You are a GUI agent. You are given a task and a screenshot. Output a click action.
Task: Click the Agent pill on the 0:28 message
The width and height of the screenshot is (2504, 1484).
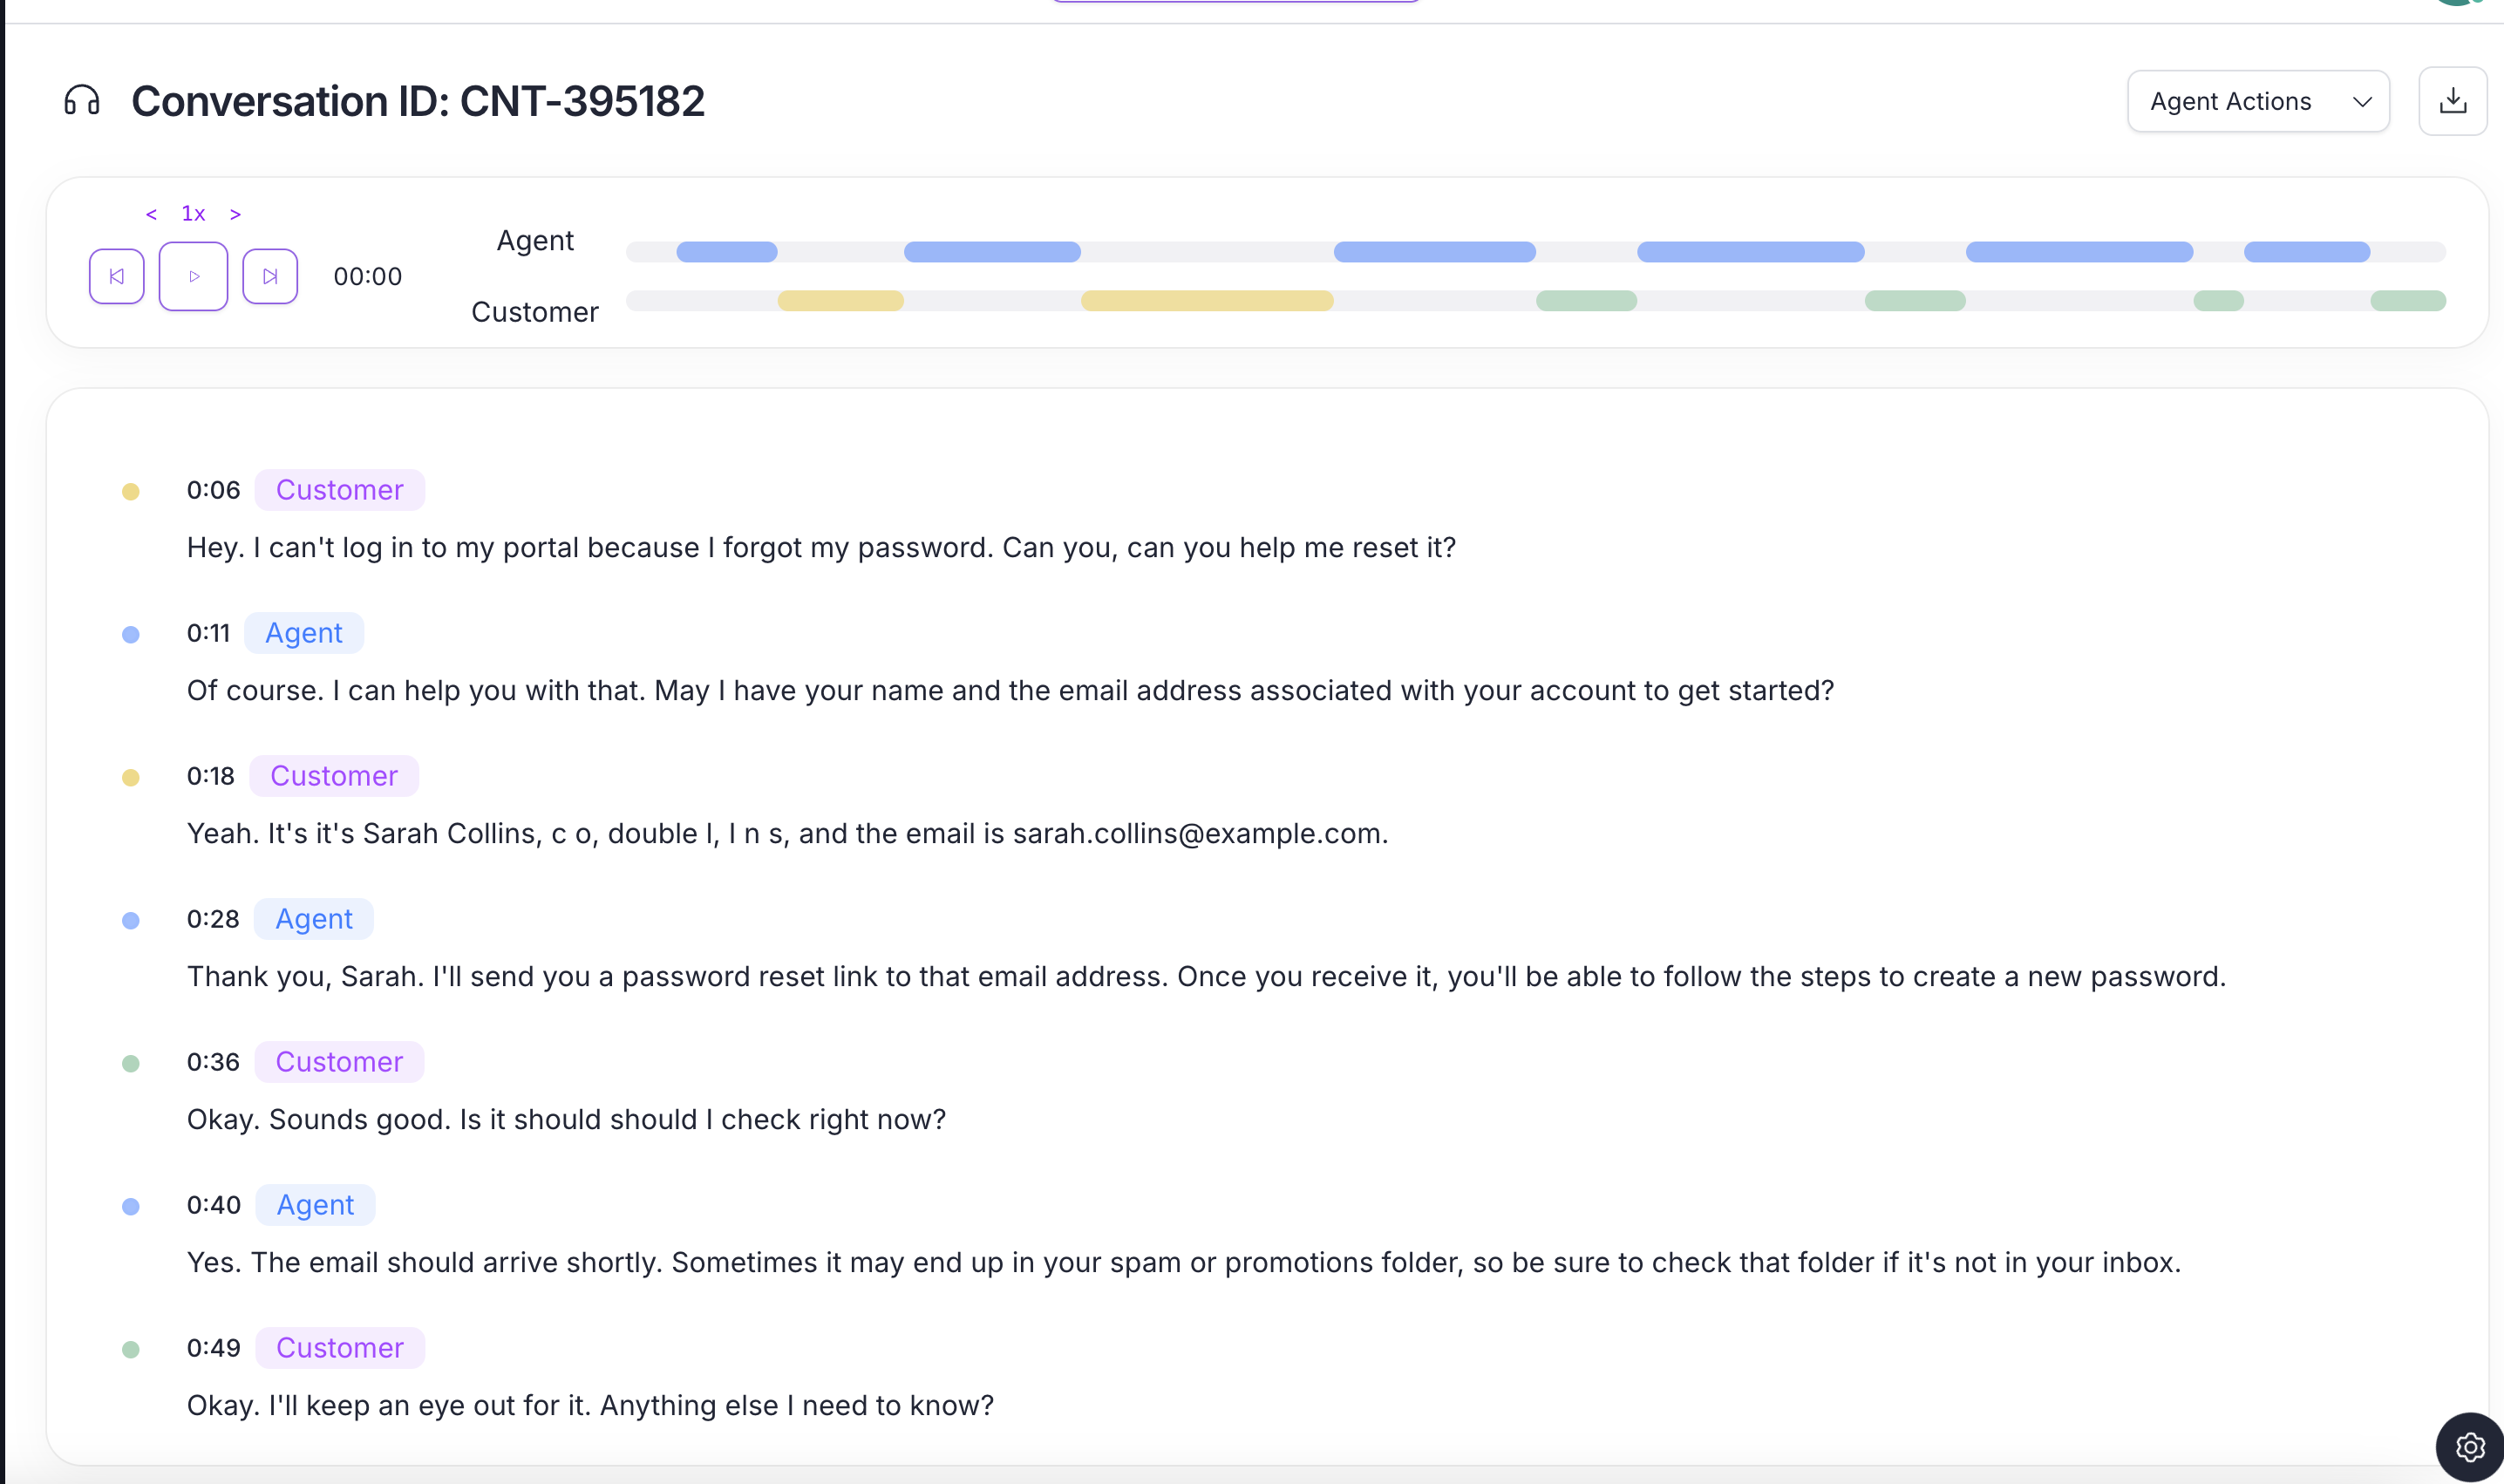tap(313, 918)
